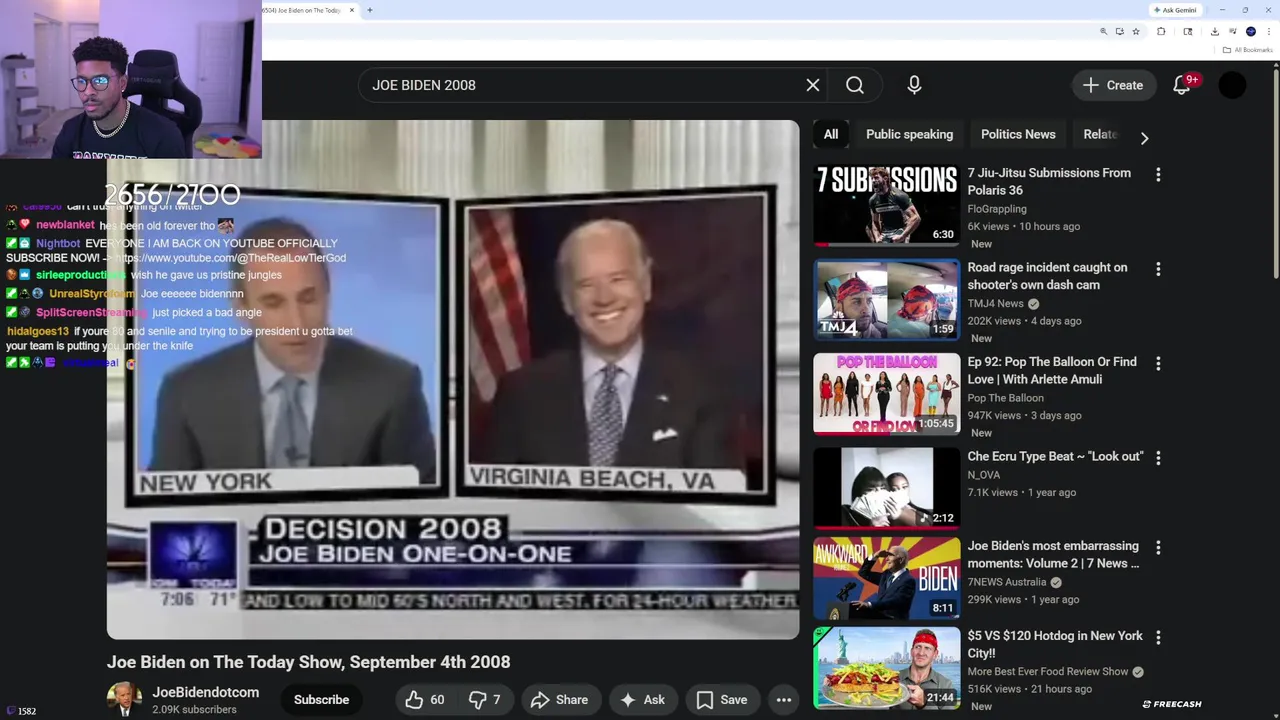Open options for Pop The Balloon video
This screenshot has height=720, width=1280.
coord(1158,364)
